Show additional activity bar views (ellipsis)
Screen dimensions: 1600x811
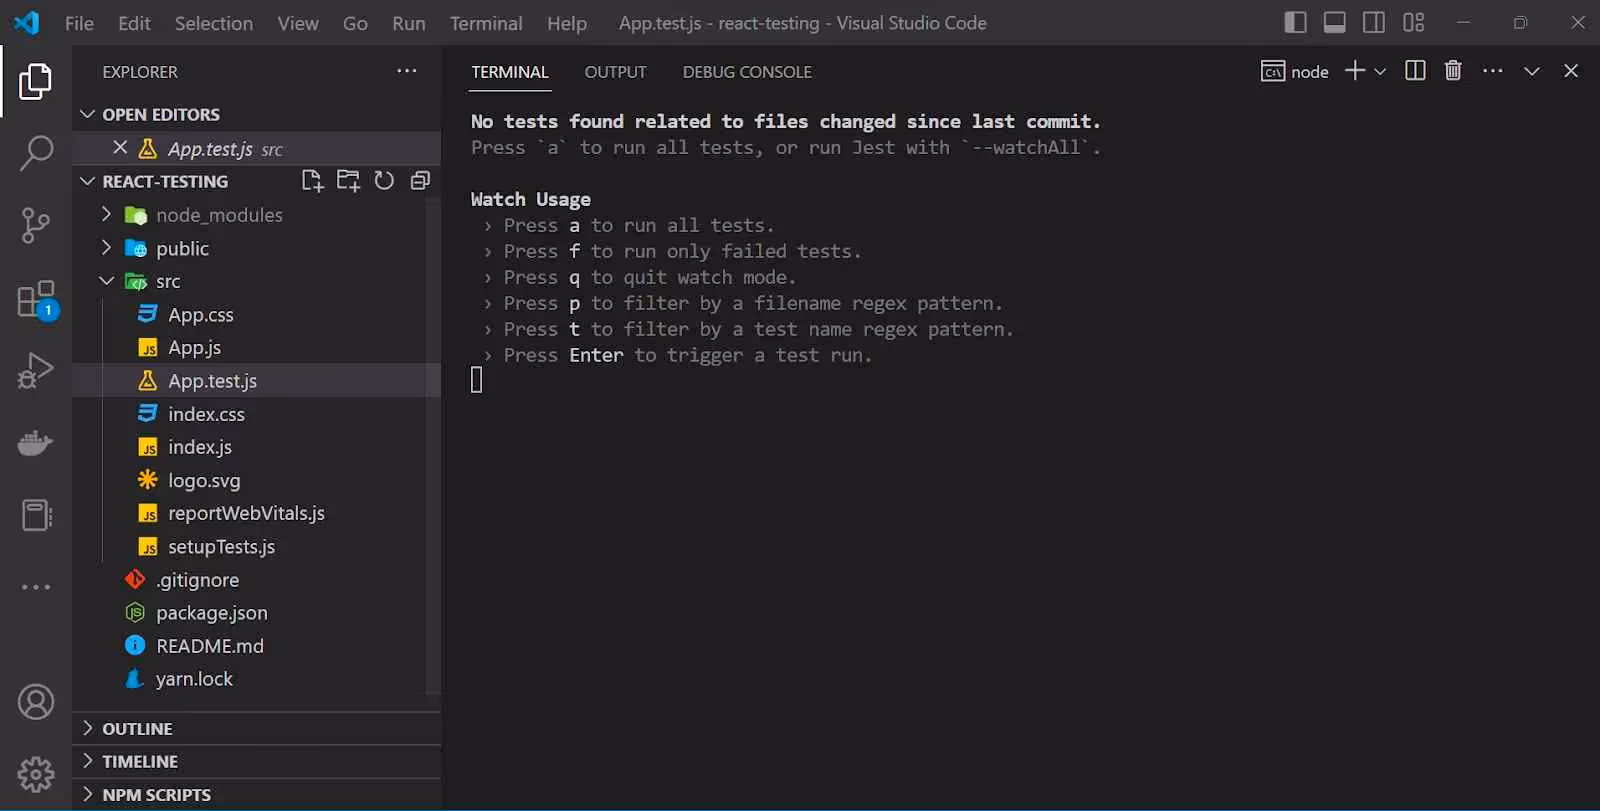(36, 587)
